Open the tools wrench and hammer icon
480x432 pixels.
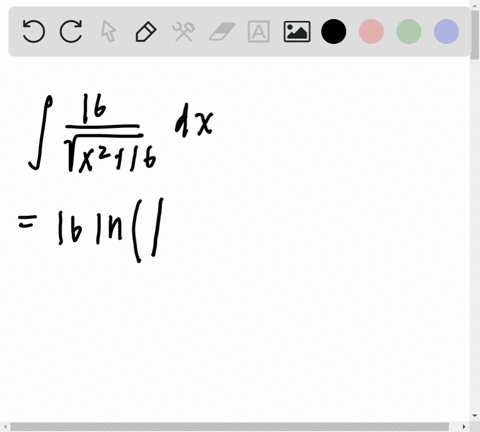tap(184, 32)
